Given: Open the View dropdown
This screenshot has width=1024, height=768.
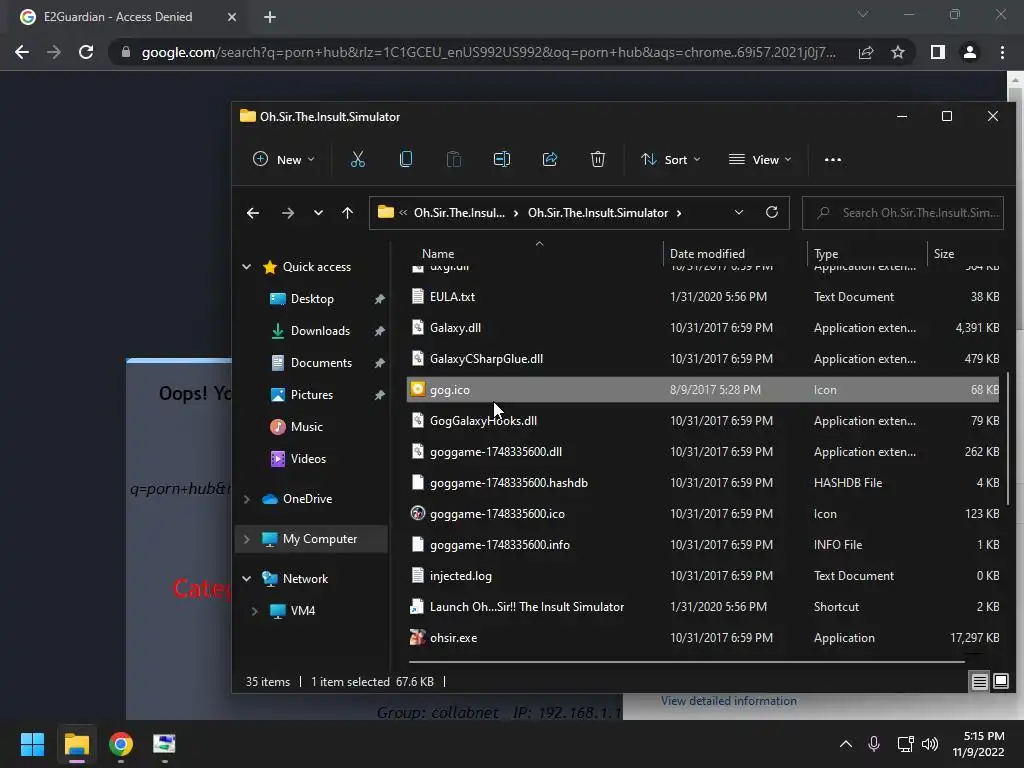Looking at the screenshot, I should tap(760, 159).
